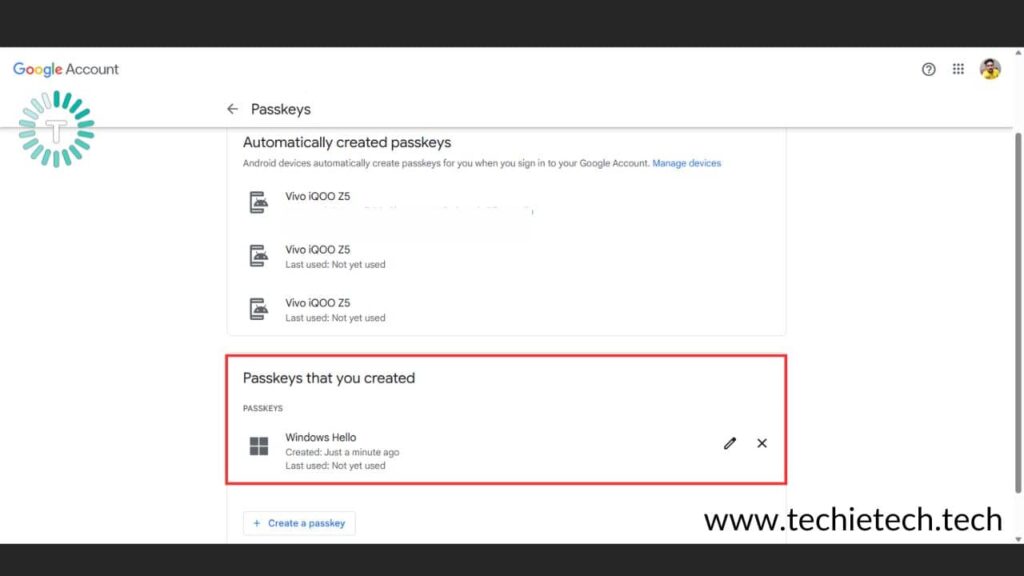This screenshot has width=1024, height=576.
Task: Click the phone icon for the first Vivo iQOO Z5
Action: pyautogui.click(x=258, y=200)
